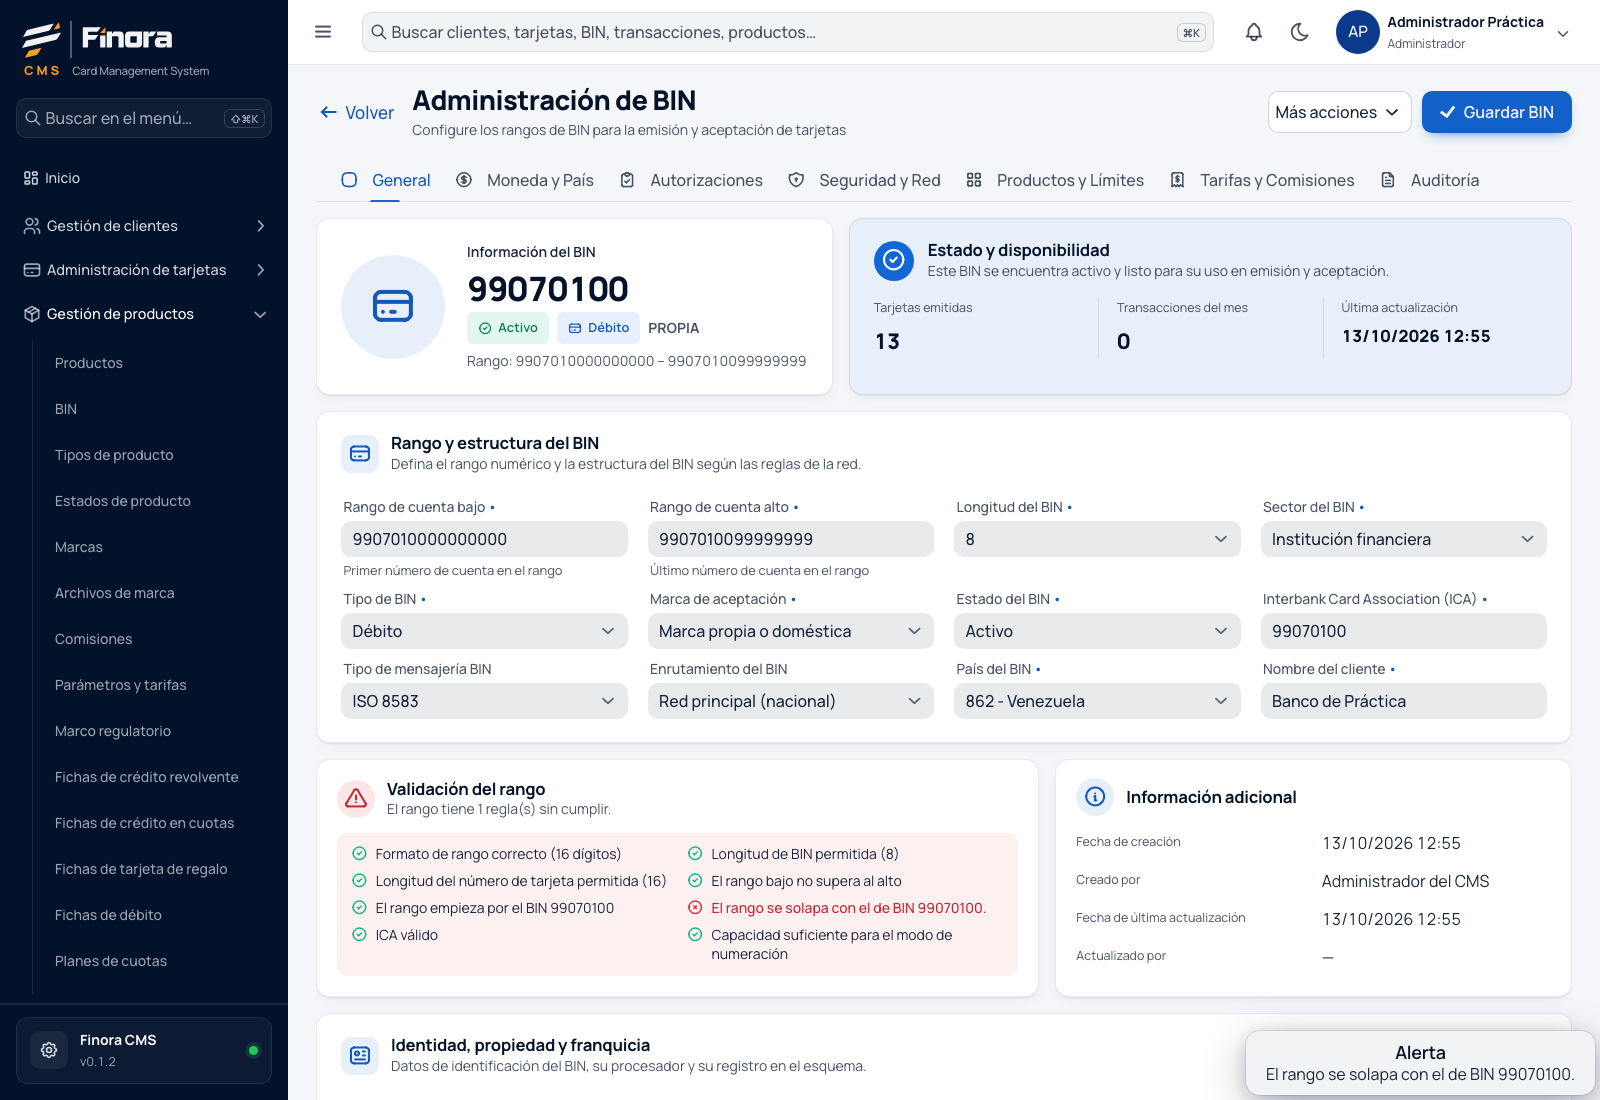
Task: Switch to Autorizaciones tab
Action: pyautogui.click(x=691, y=180)
